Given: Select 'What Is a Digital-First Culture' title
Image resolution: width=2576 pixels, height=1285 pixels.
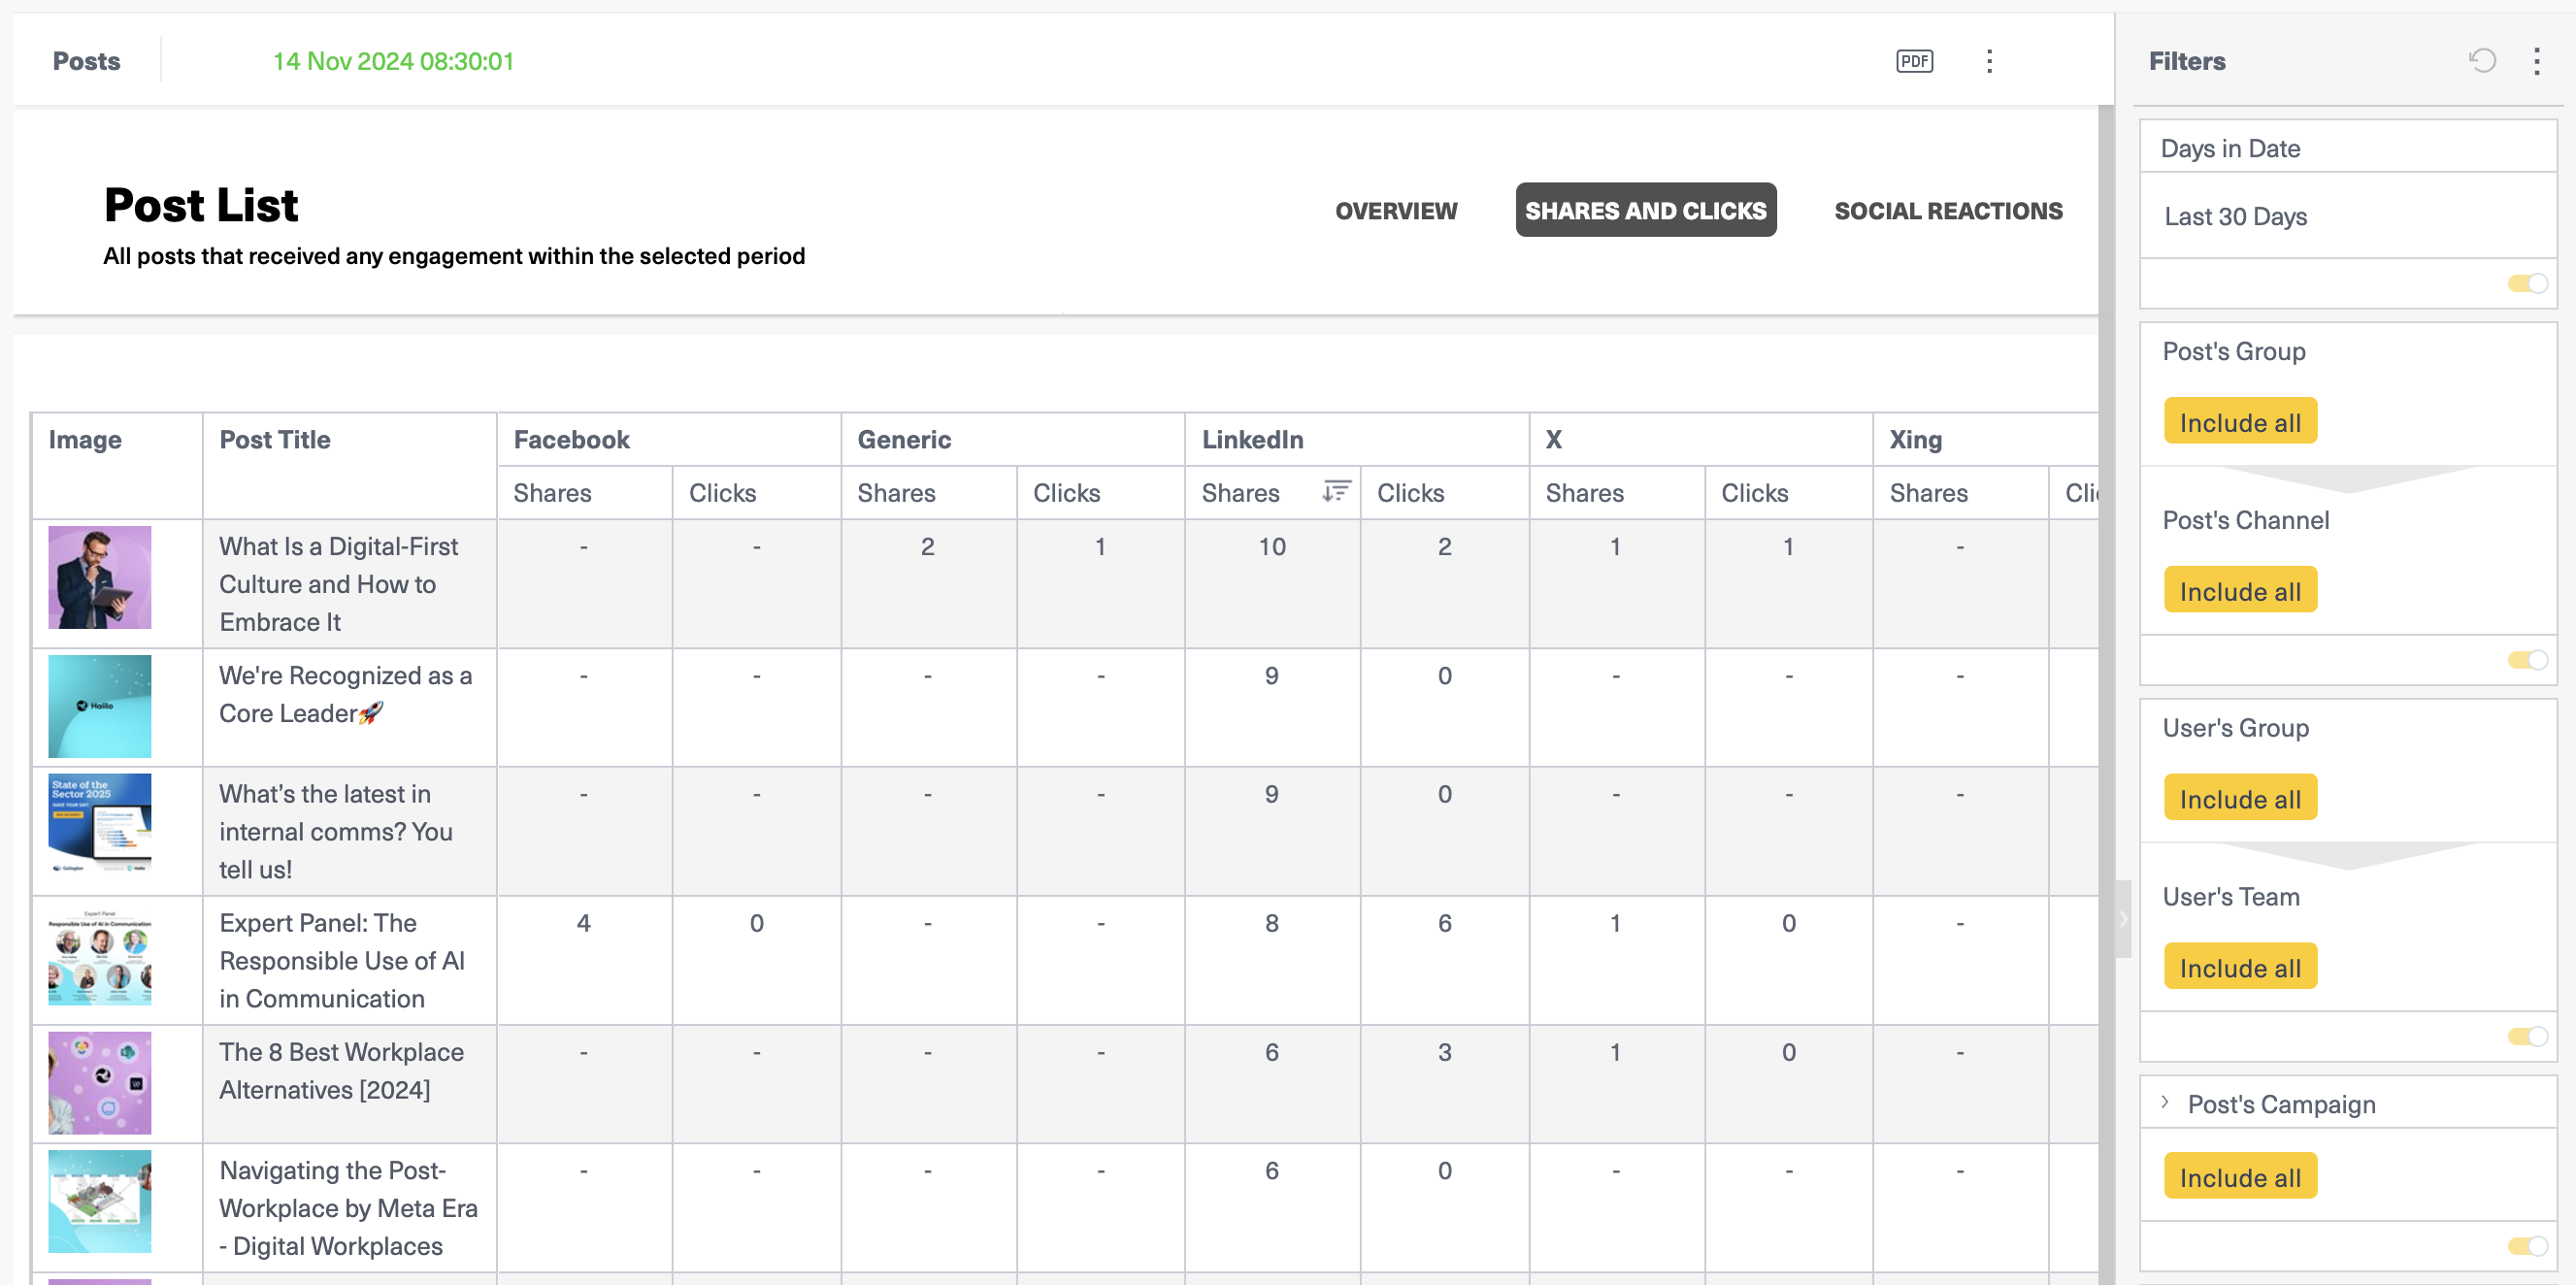Looking at the screenshot, I should [338, 584].
